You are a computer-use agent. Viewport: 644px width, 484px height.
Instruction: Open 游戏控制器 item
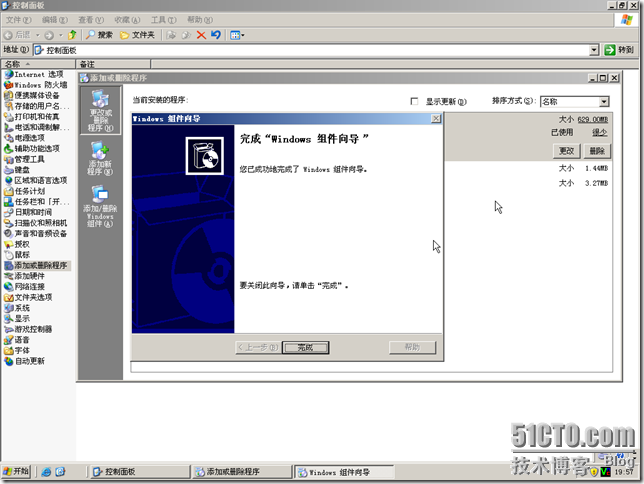click(x=28, y=330)
